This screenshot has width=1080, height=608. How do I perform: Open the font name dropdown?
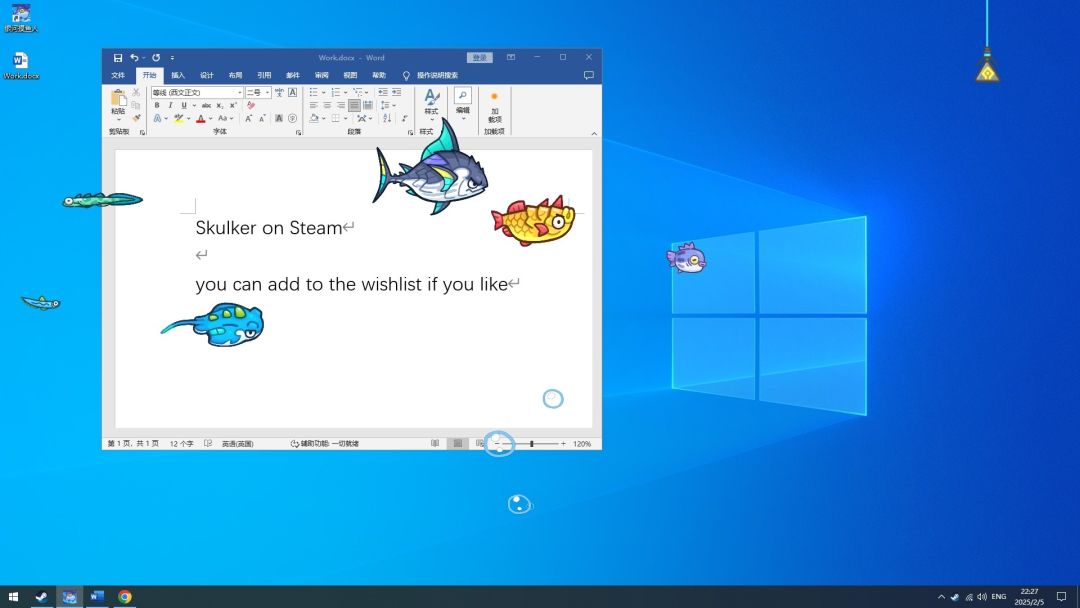pyautogui.click(x=240, y=92)
